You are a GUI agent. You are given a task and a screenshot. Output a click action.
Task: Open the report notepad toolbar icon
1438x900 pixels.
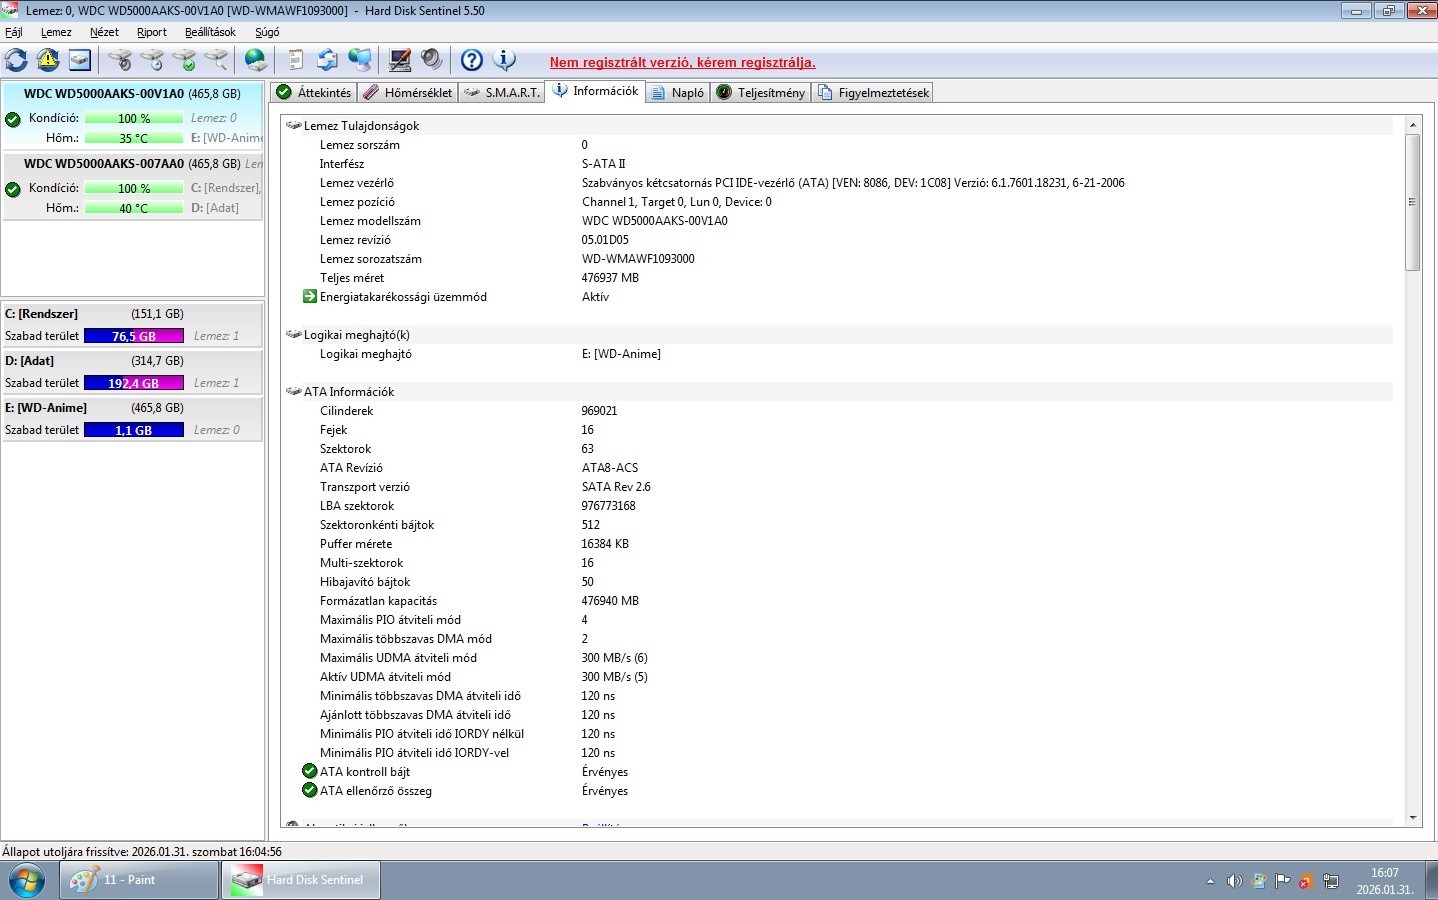(x=296, y=60)
